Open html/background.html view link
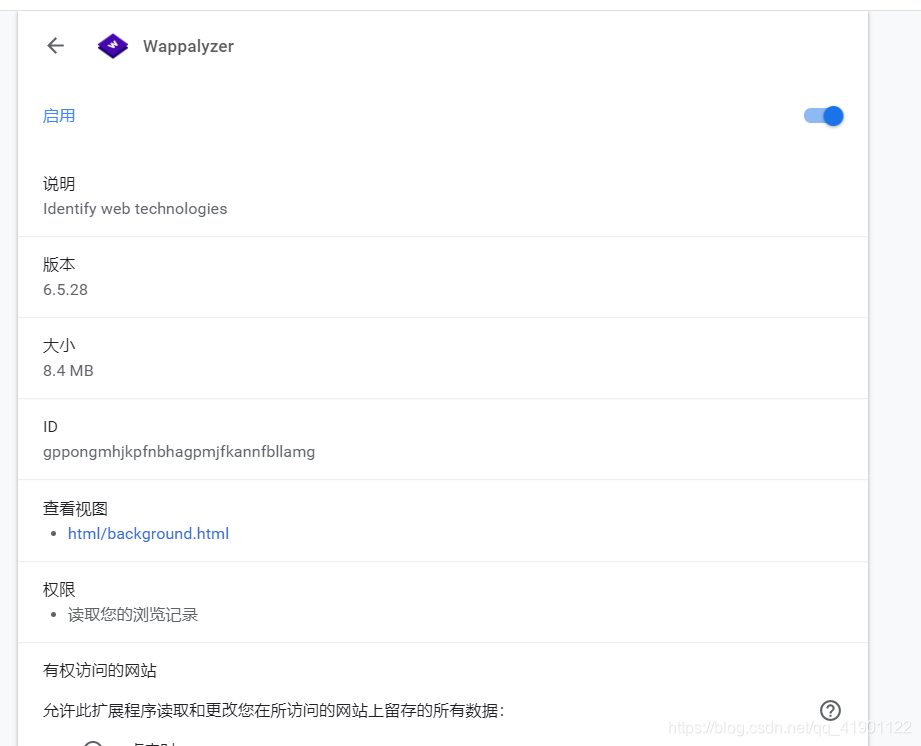Image resolution: width=921 pixels, height=746 pixels. (x=148, y=533)
